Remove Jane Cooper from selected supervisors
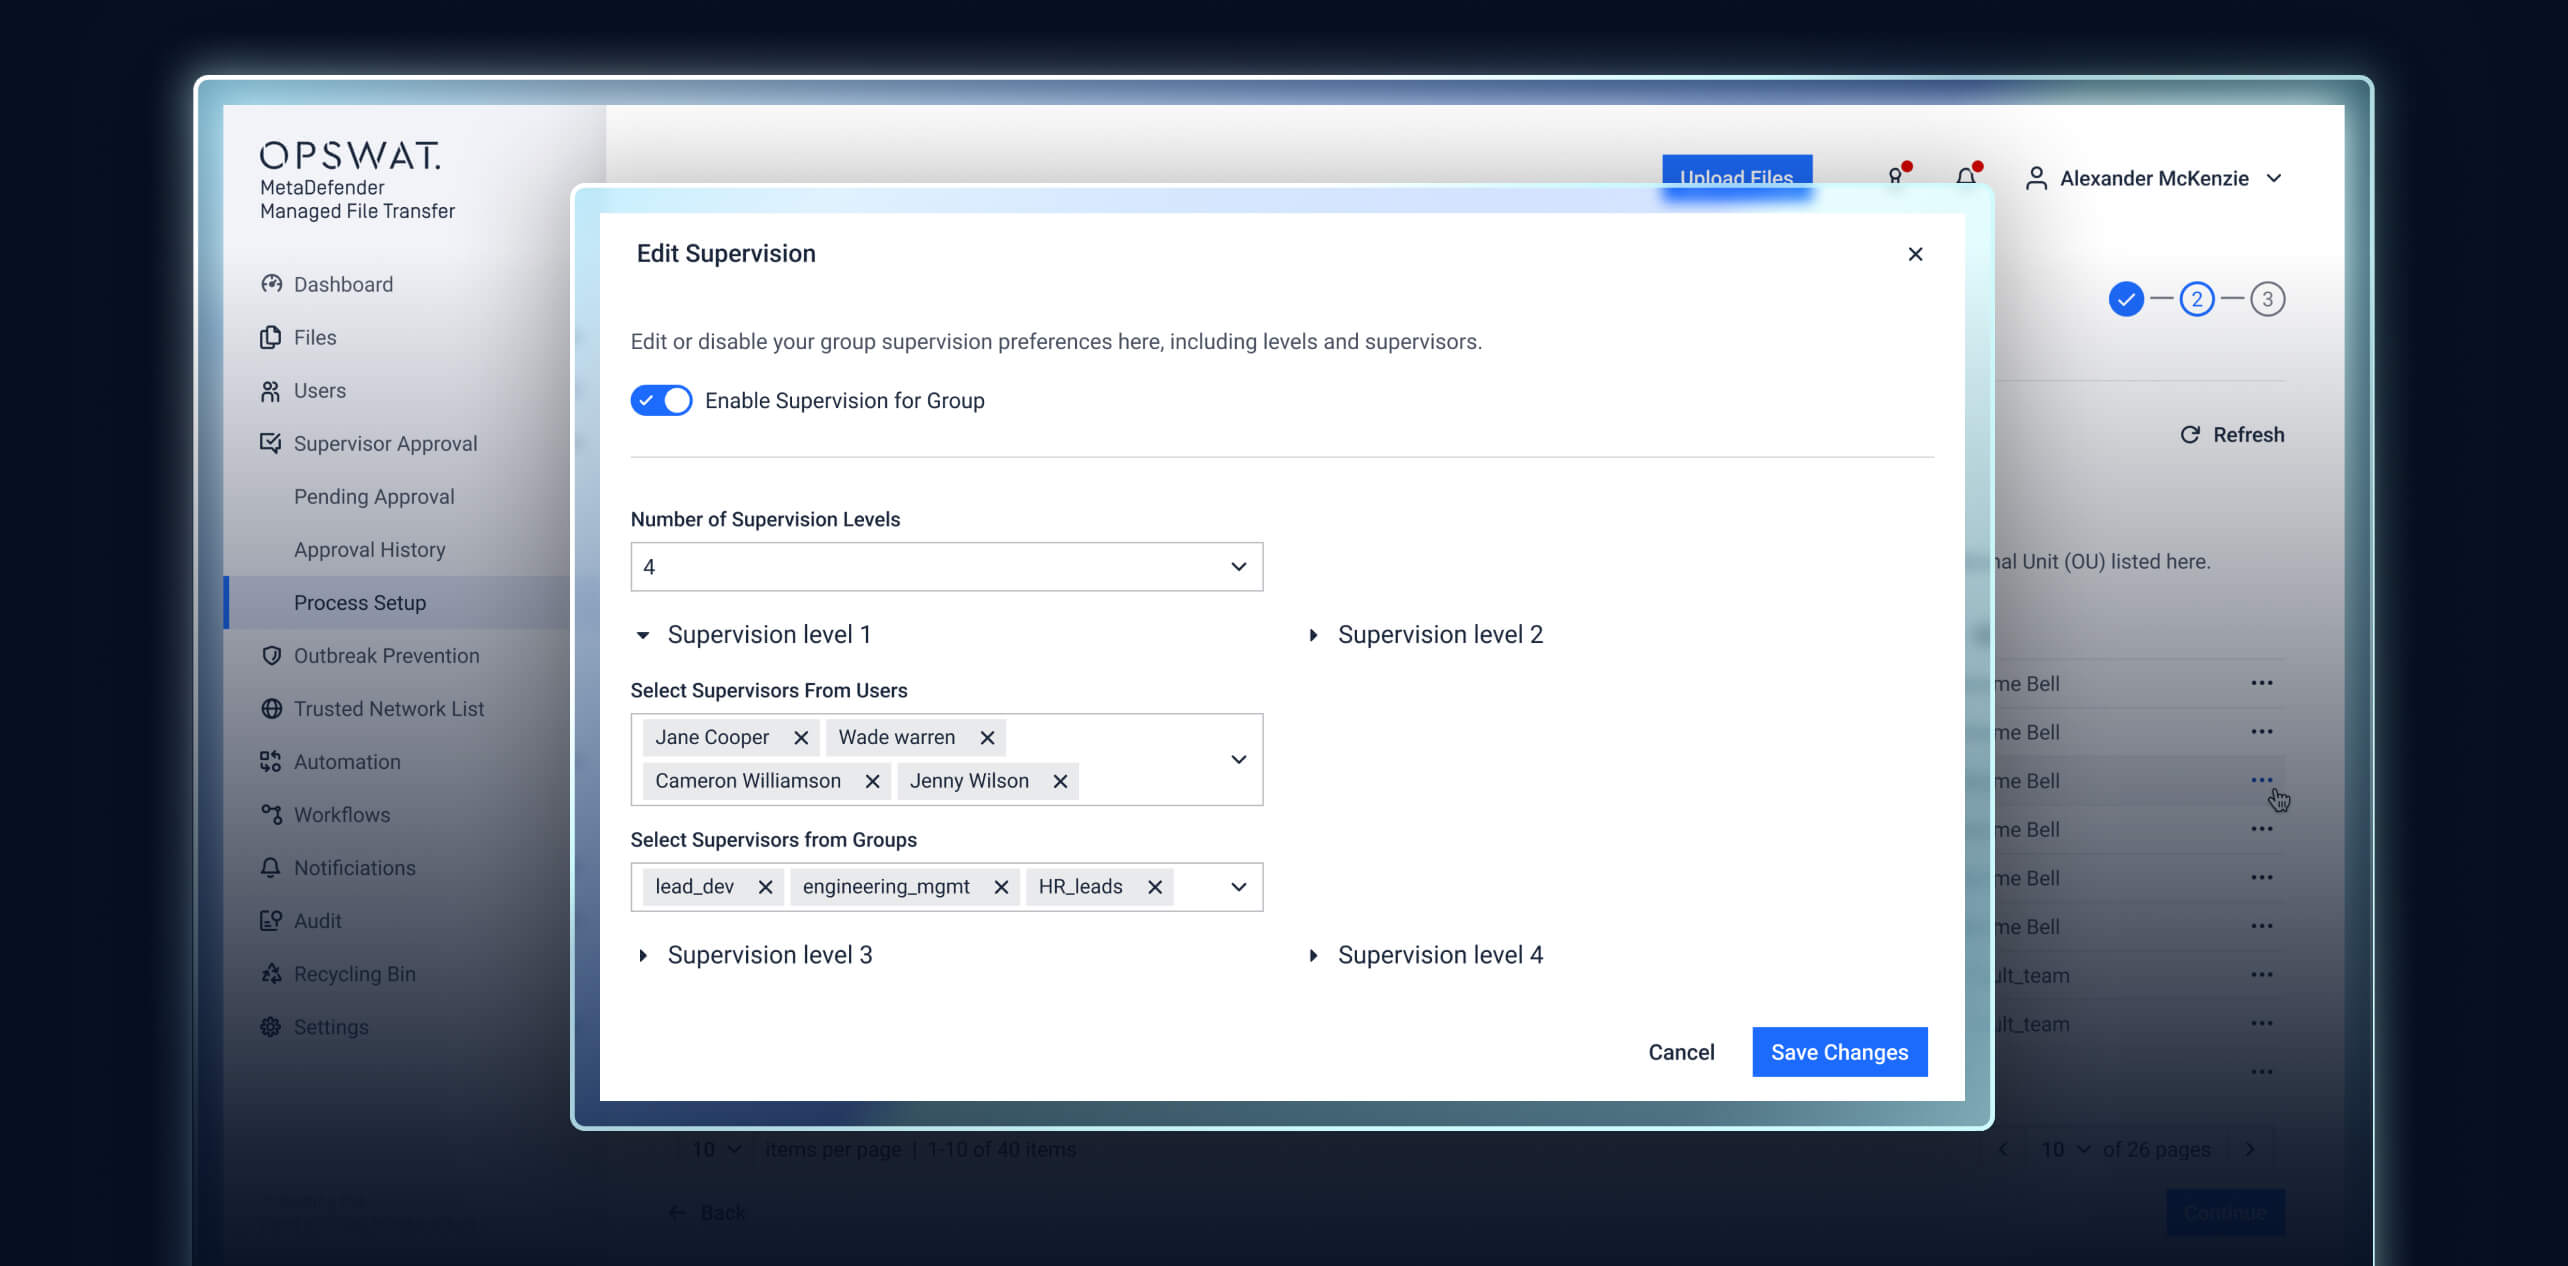 (801, 737)
